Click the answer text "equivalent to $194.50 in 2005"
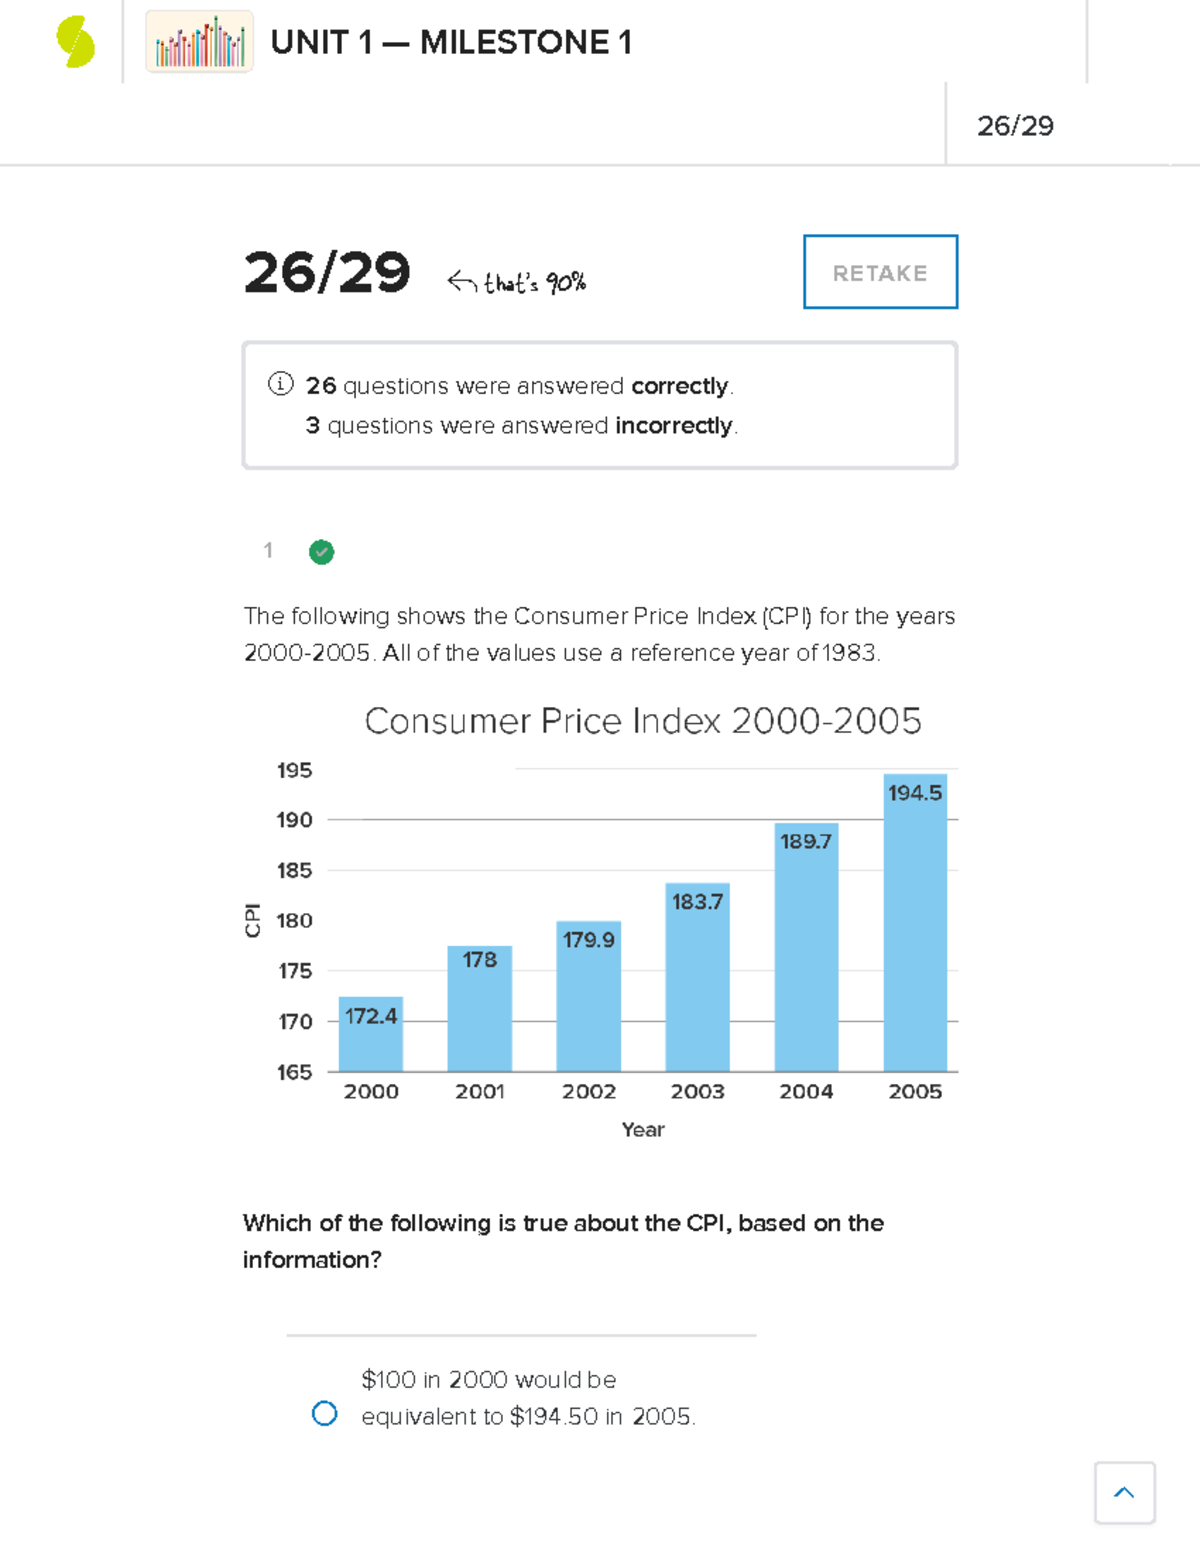The height and width of the screenshot is (1553, 1200). coord(528,1416)
